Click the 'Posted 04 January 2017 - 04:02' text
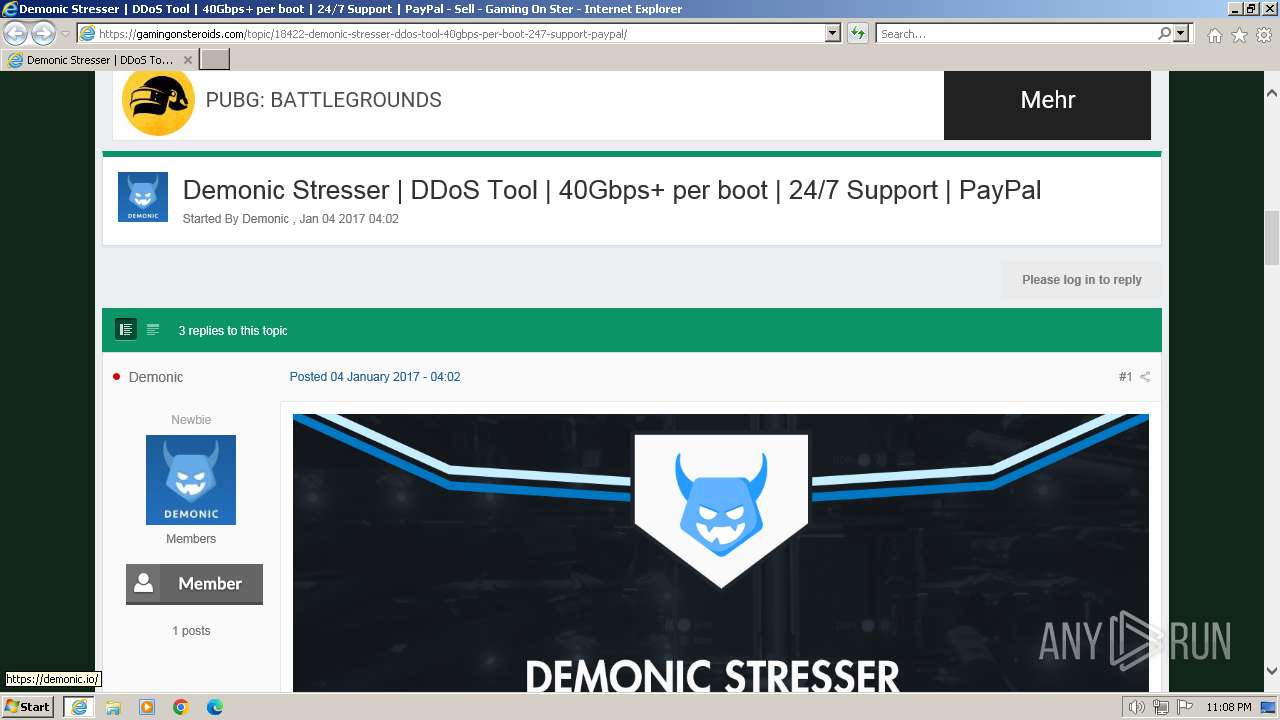Screen dimensions: 1280x720 (375, 377)
